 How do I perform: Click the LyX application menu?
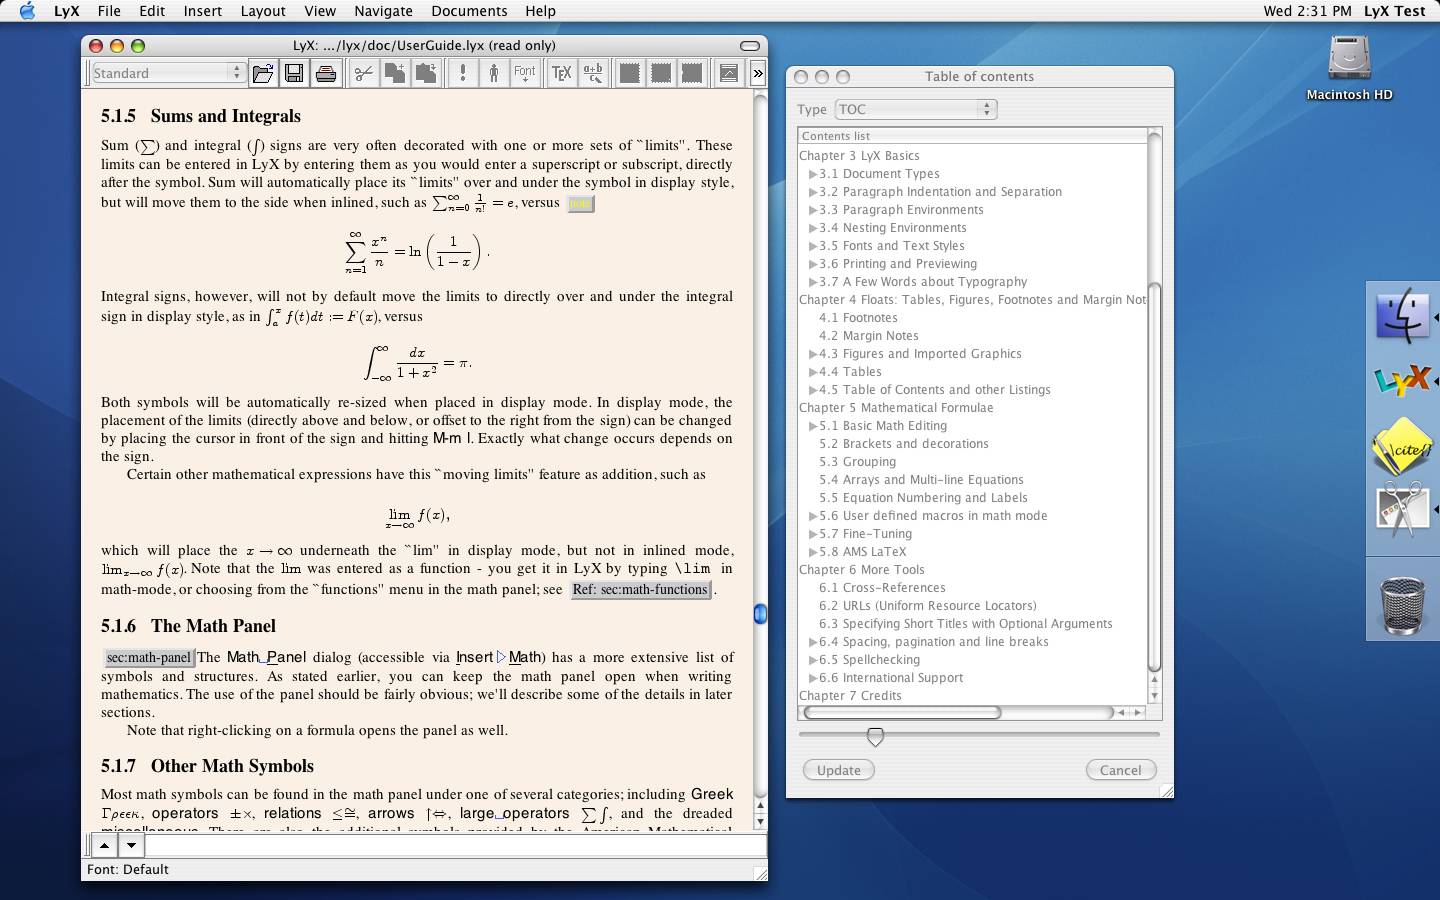(x=66, y=11)
